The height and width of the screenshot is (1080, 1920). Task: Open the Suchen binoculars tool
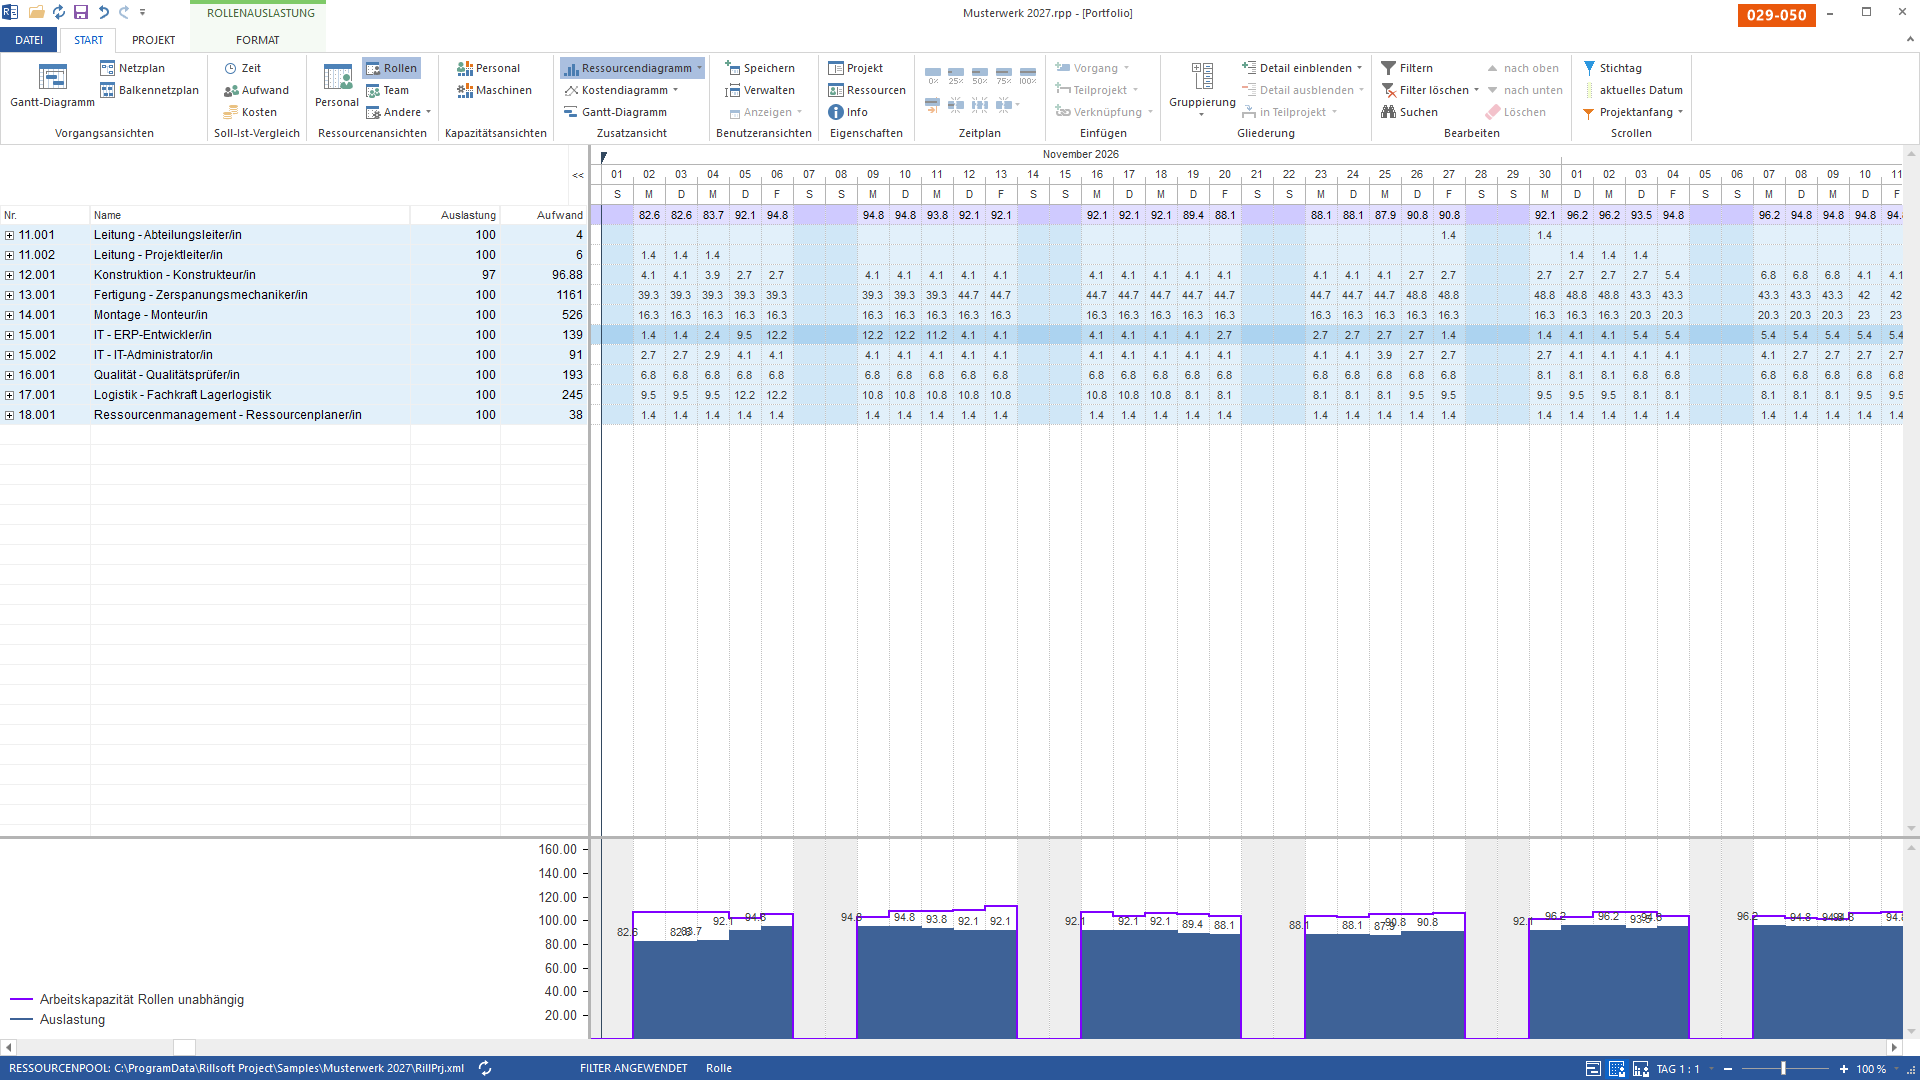pos(1388,112)
